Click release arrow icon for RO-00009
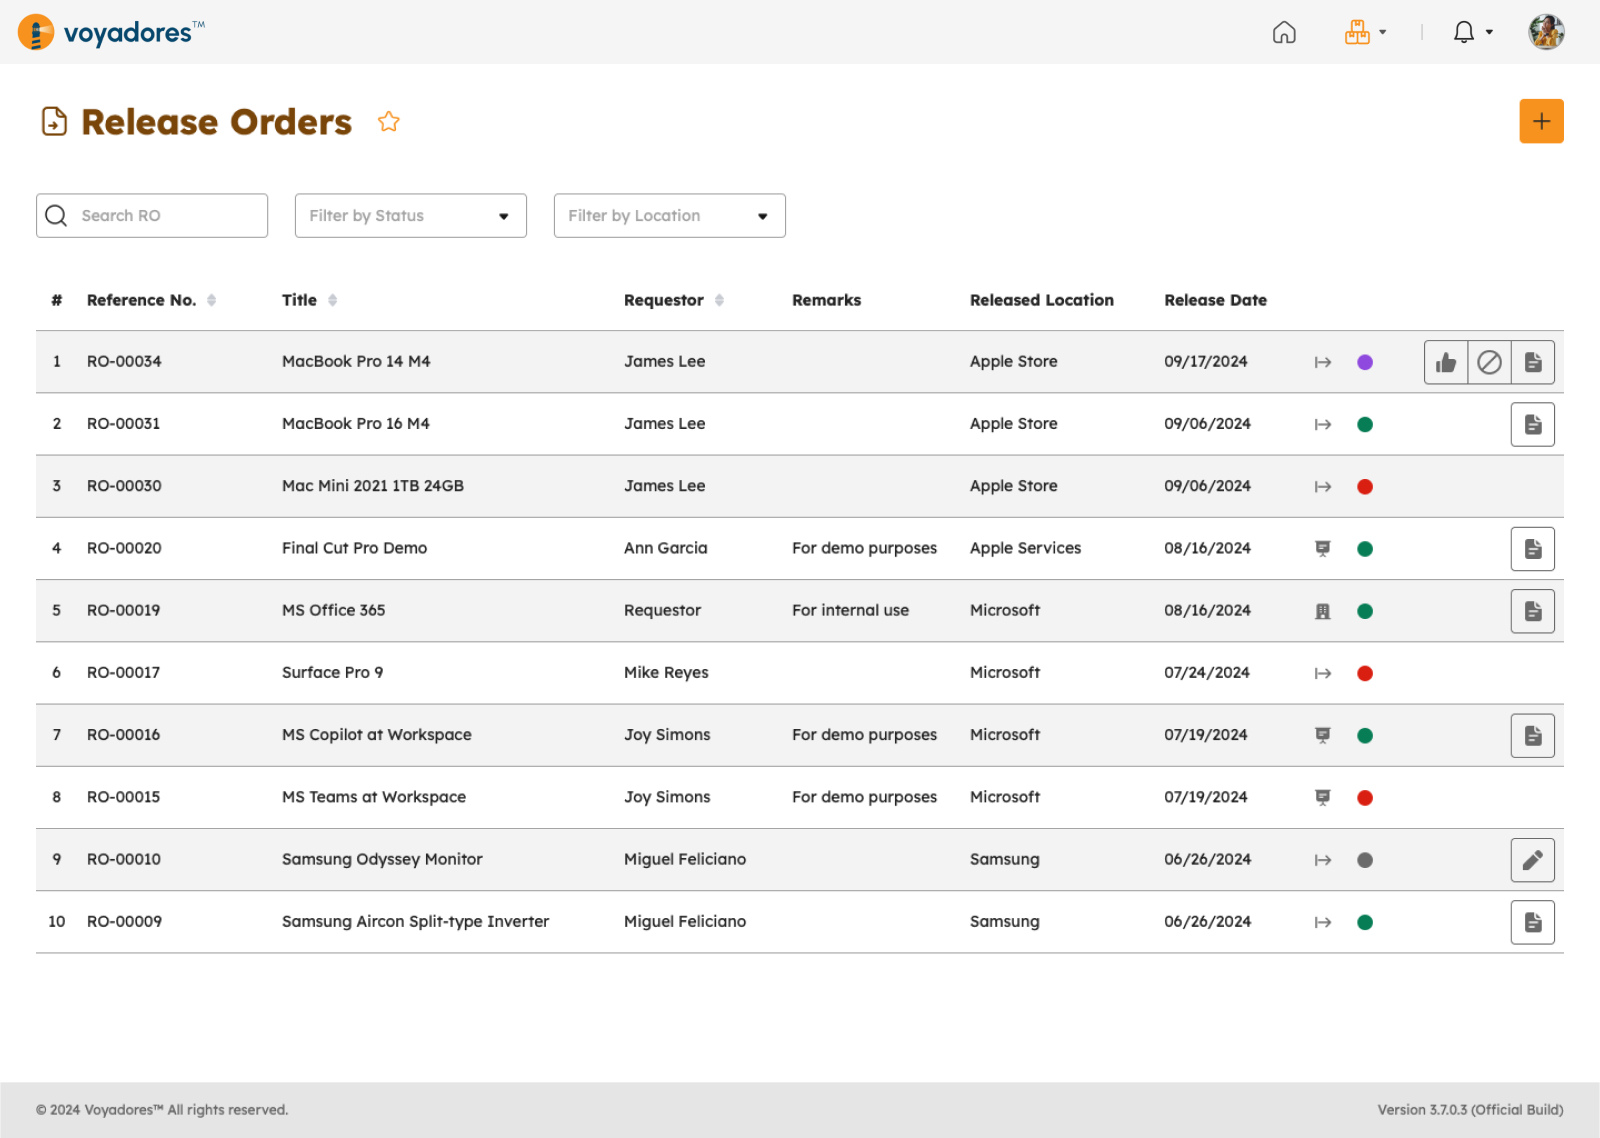 click(x=1323, y=922)
